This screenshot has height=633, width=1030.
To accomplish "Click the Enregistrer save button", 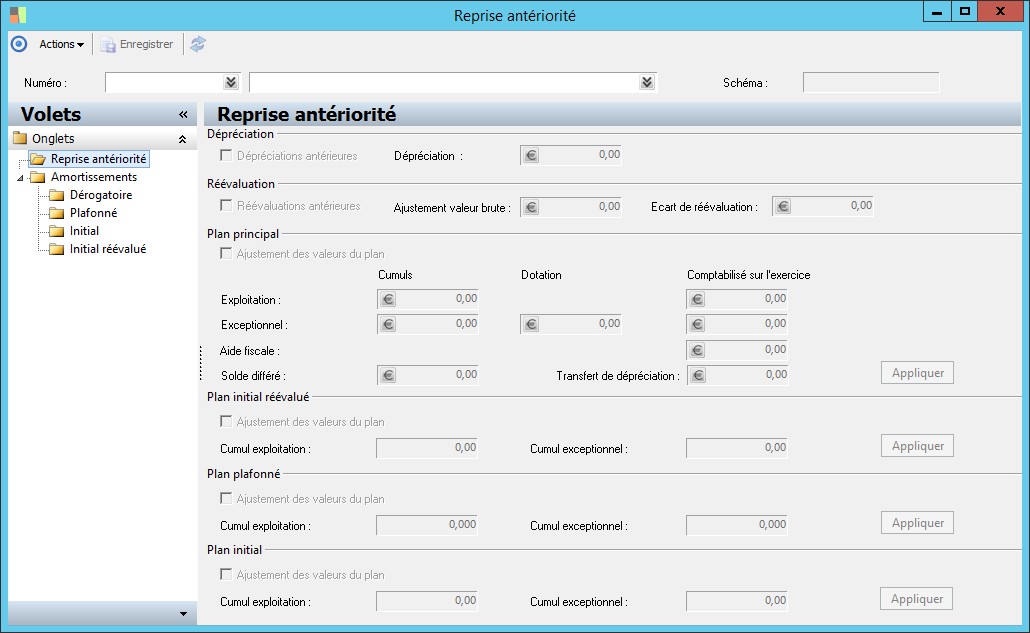I will coord(137,44).
